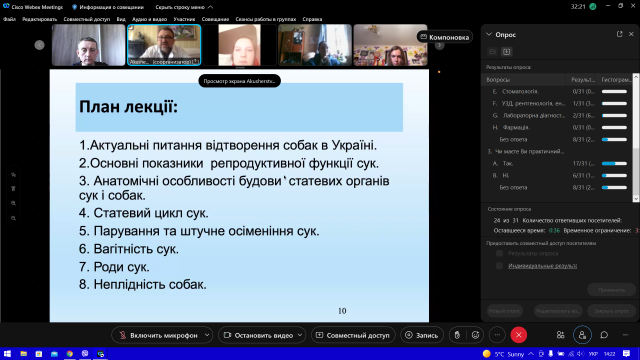This screenshot has width=640, height=360.
Task: Open microphone options dropdown arrow
Action: pyautogui.click(x=207, y=335)
